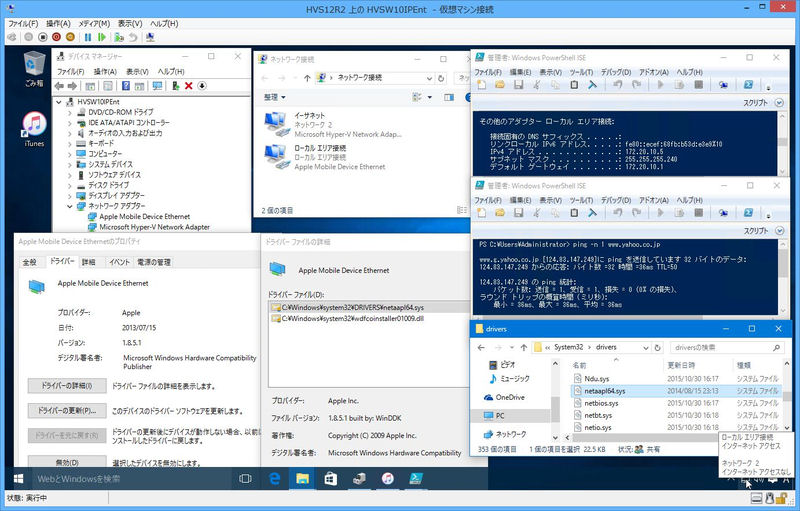Click the red Shut Down VM toolbar icon
The width and height of the screenshot is (800, 511).
pyautogui.click(x=56, y=37)
